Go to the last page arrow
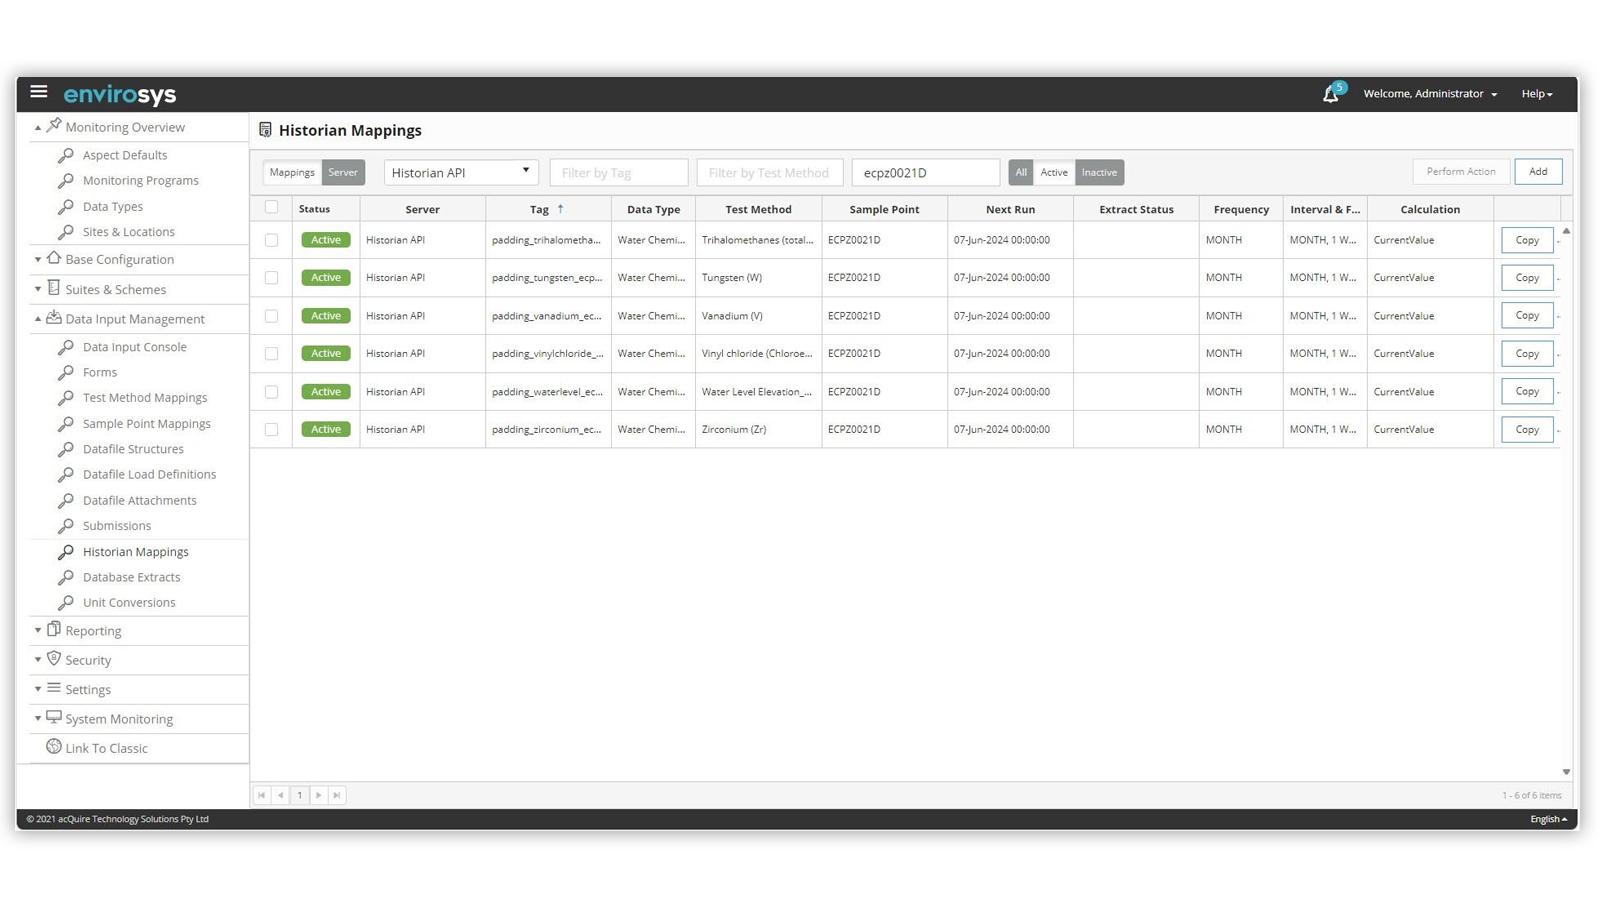 pyautogui.click(x=337, y=795)
